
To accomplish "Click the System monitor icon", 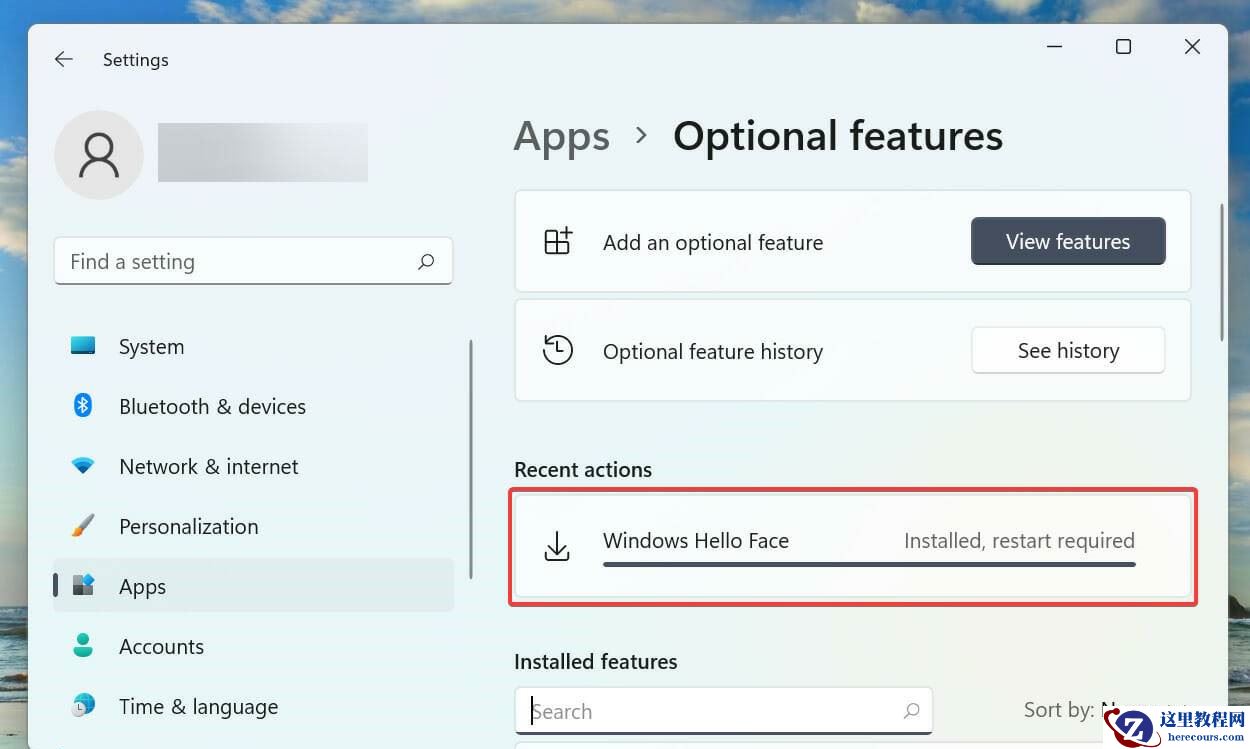I will (83, 346).
